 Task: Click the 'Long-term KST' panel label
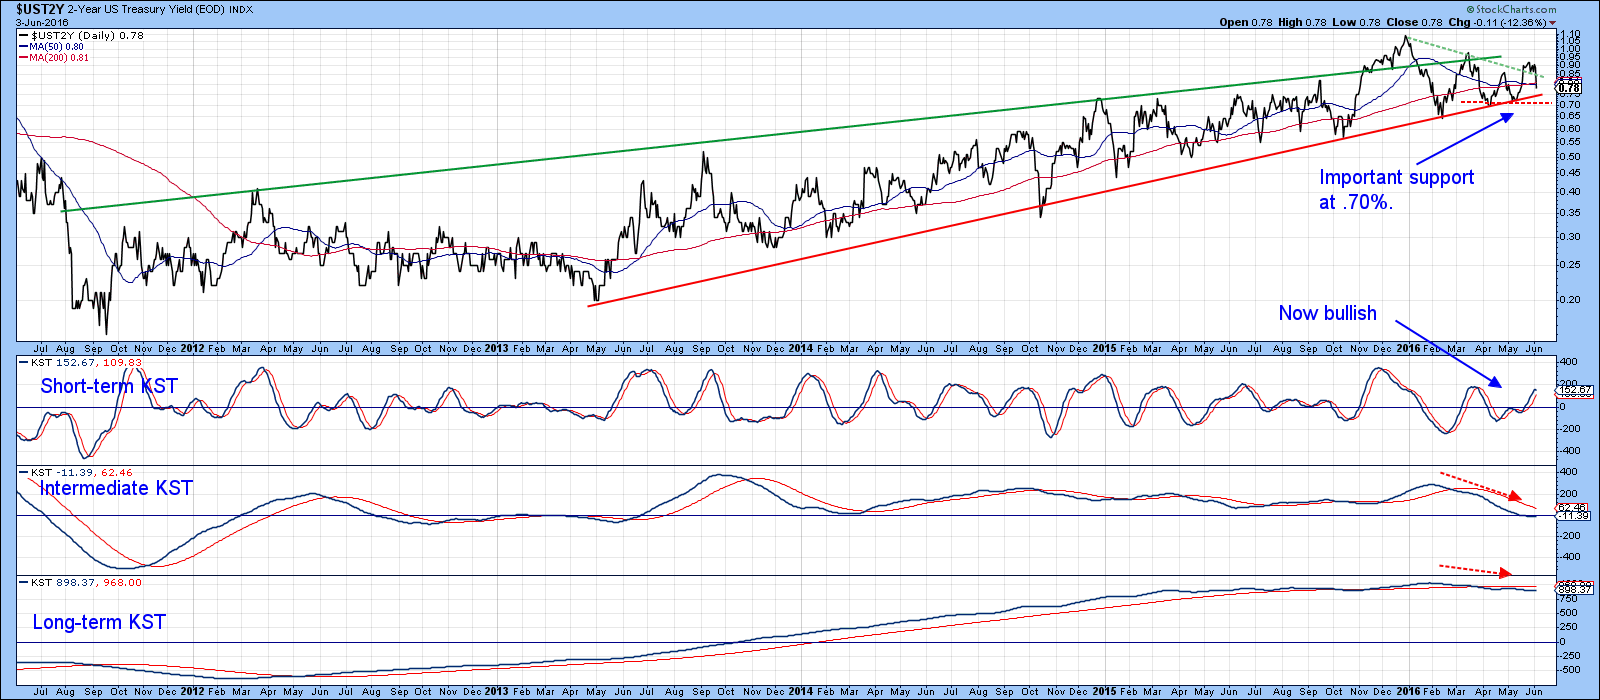coord(98,622)
